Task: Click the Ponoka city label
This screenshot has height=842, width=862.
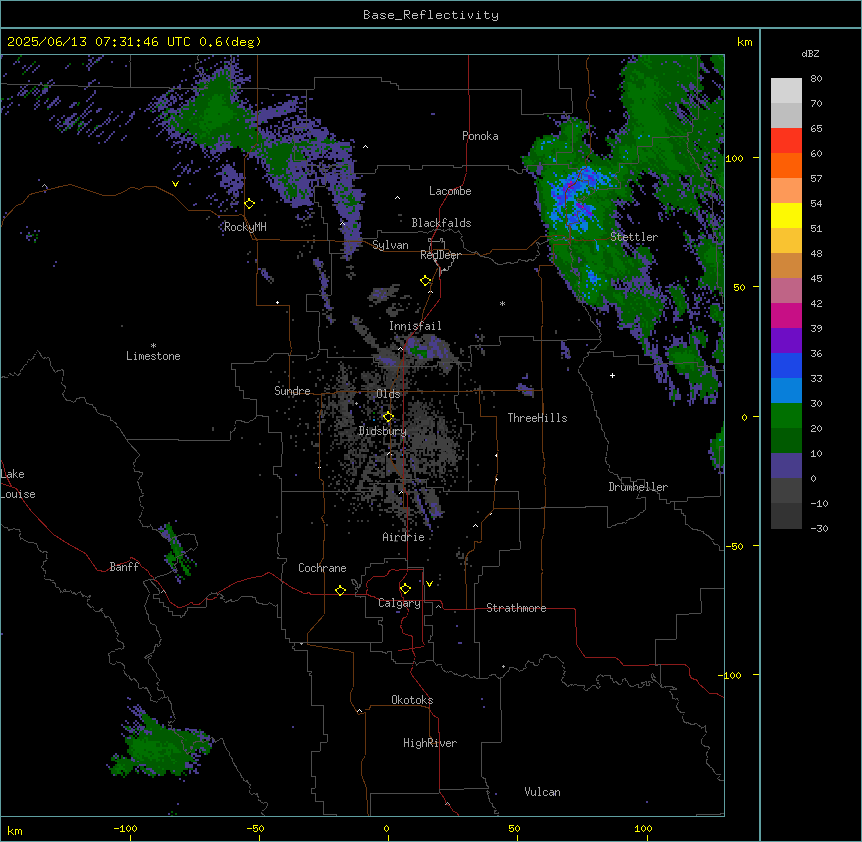Action: [480, 136]
